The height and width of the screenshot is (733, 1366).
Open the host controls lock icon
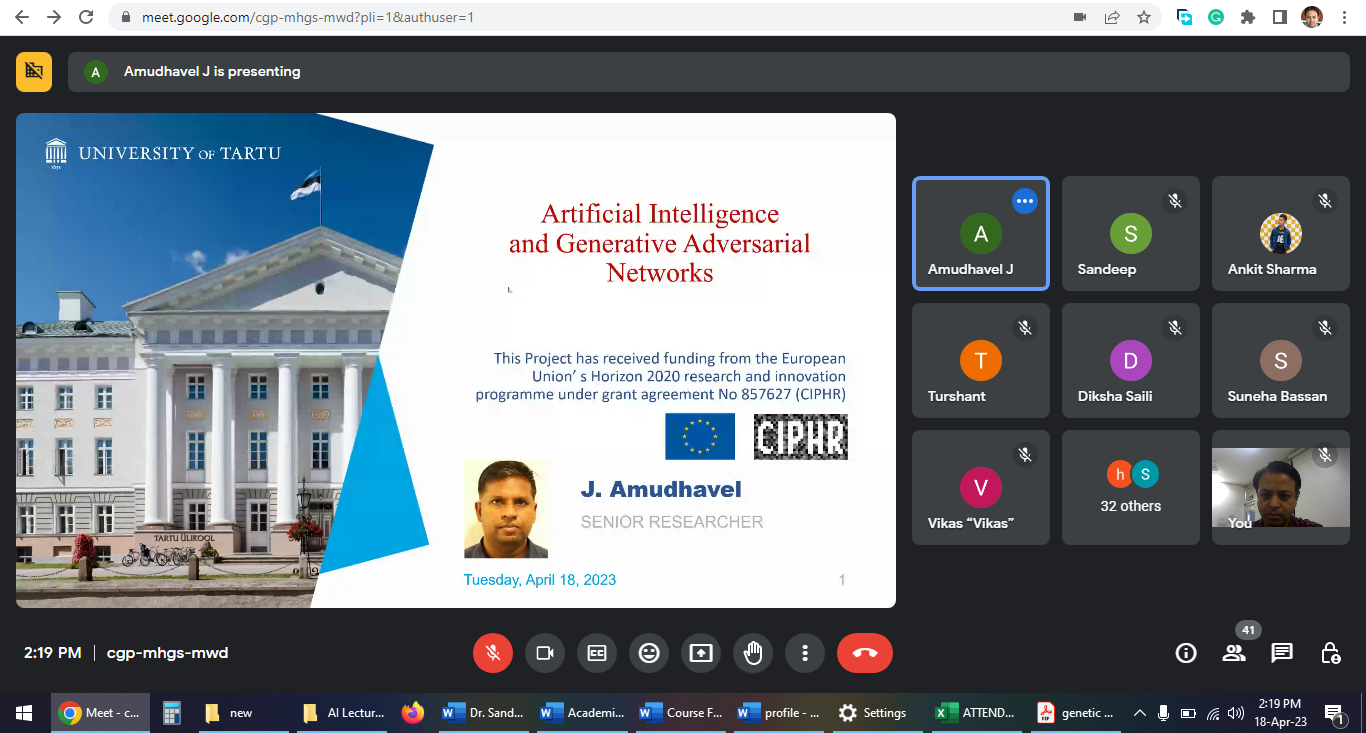[1330, 653]
